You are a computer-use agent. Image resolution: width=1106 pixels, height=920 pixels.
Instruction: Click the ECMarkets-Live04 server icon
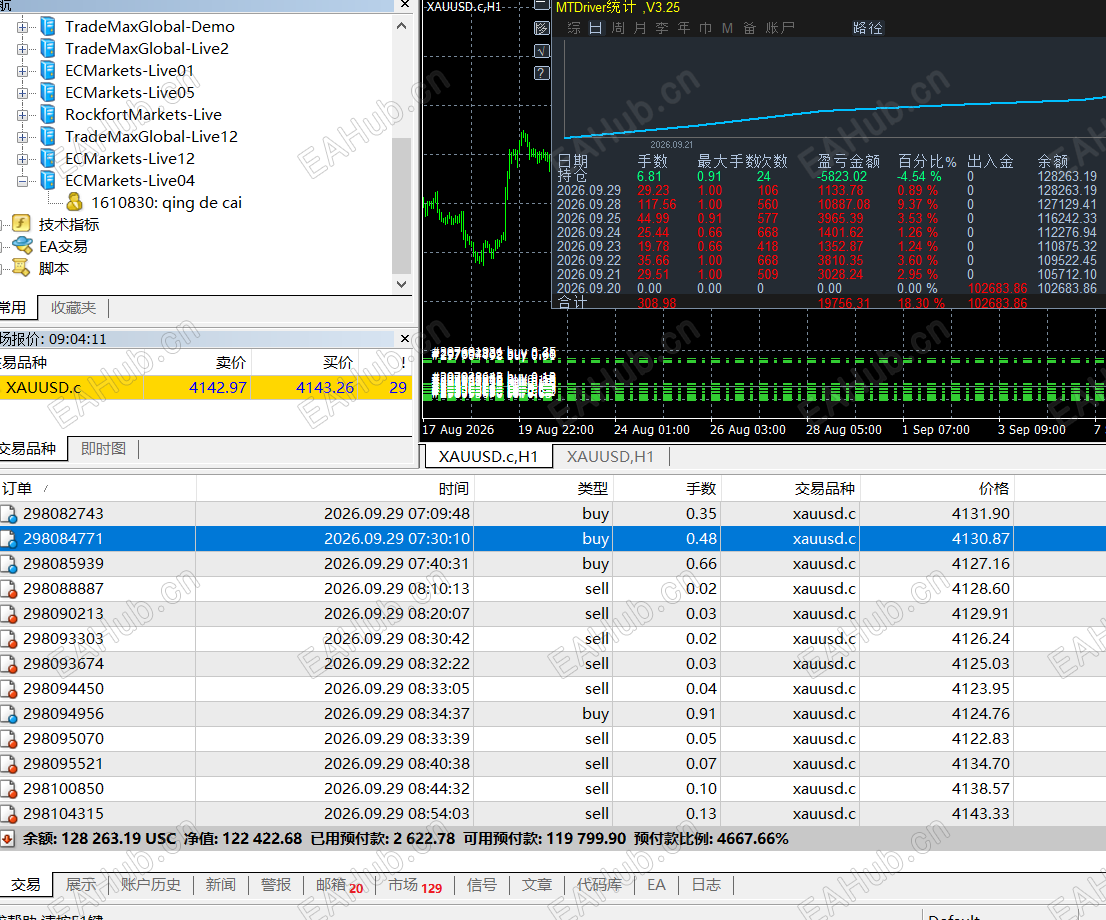(x=48, y=180)
